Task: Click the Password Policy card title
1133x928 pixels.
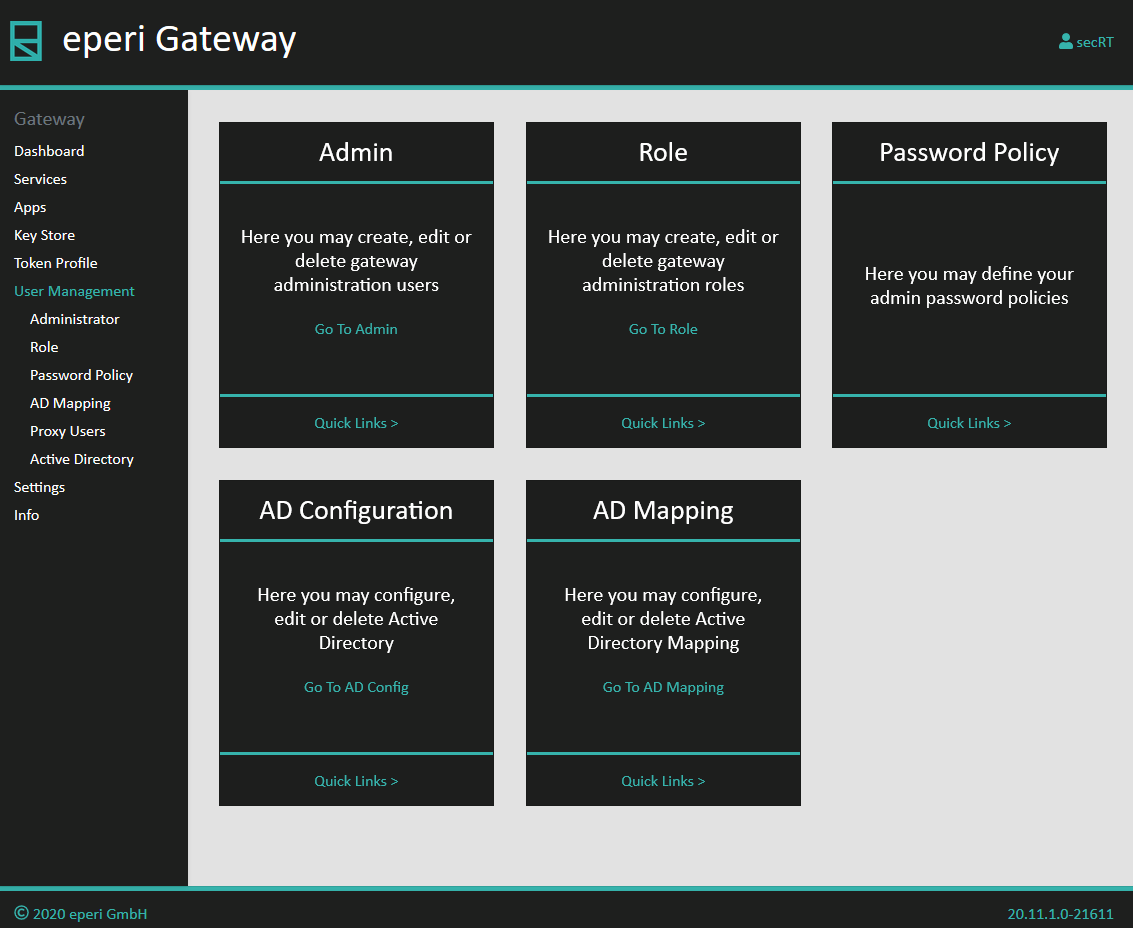Action: coord(969,152)
